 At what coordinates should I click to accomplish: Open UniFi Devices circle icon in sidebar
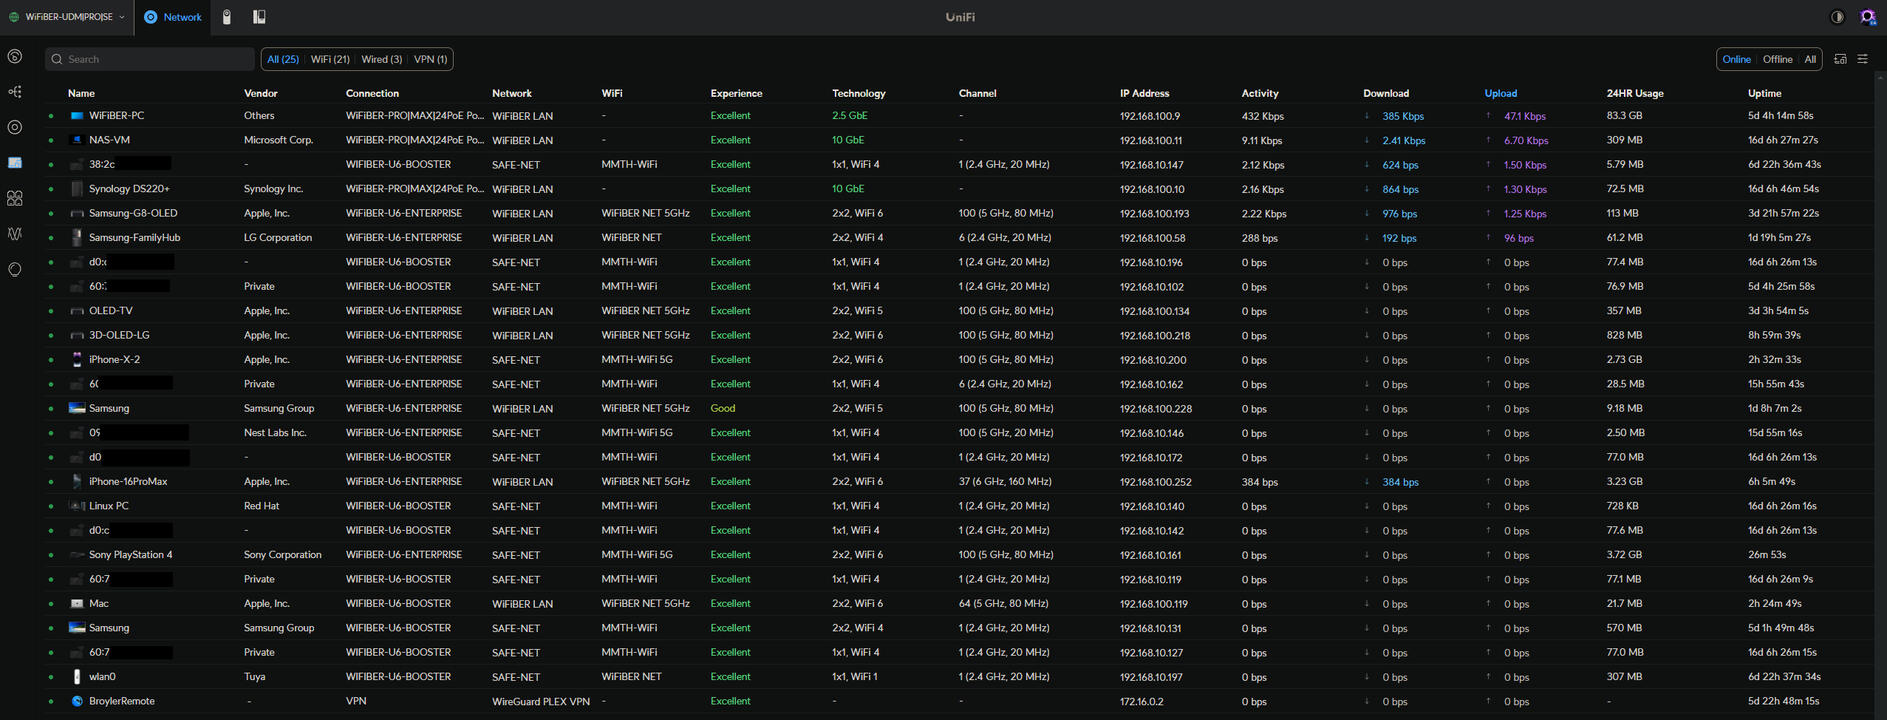click(x=15, y=127)
